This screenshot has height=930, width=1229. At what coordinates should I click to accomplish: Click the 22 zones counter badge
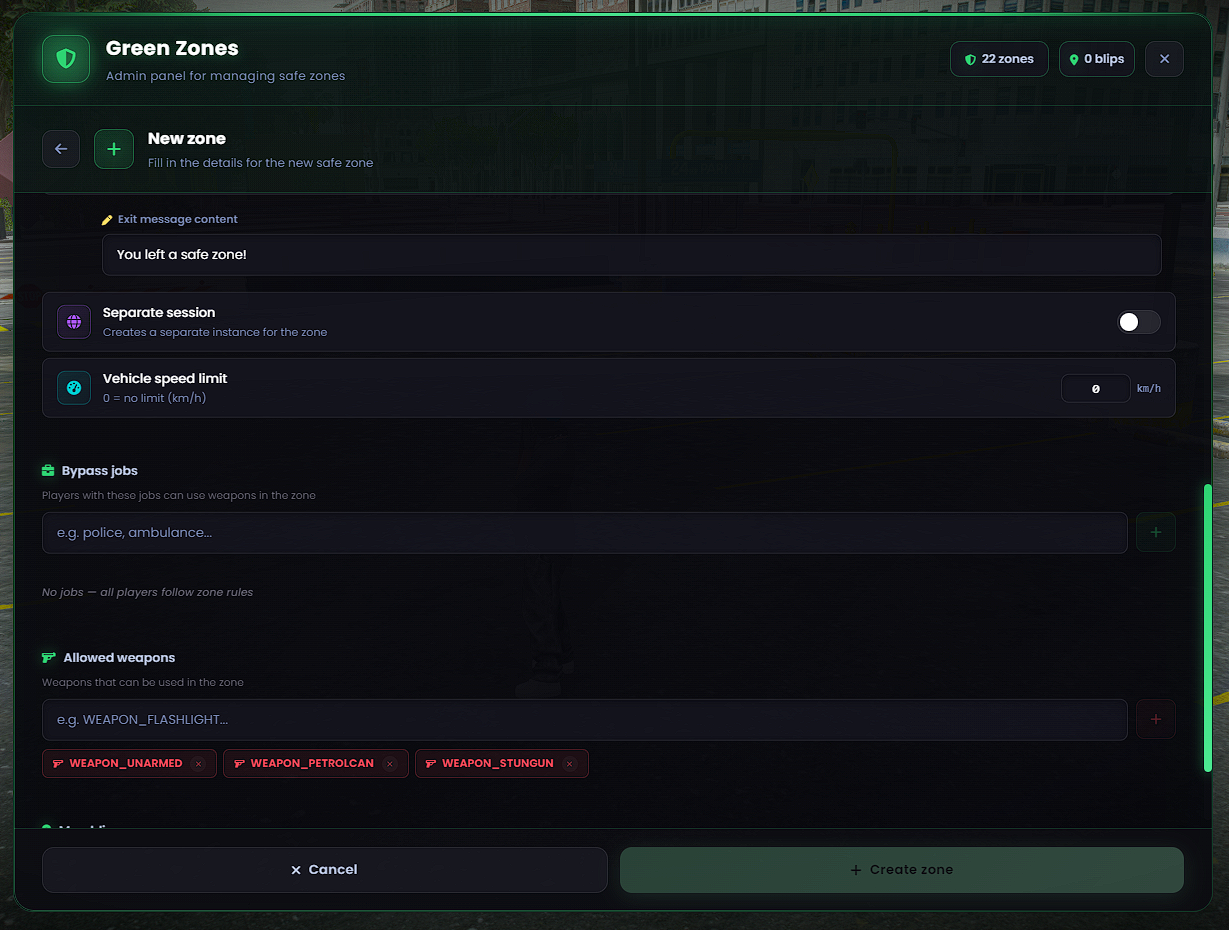tap(999, 59)
